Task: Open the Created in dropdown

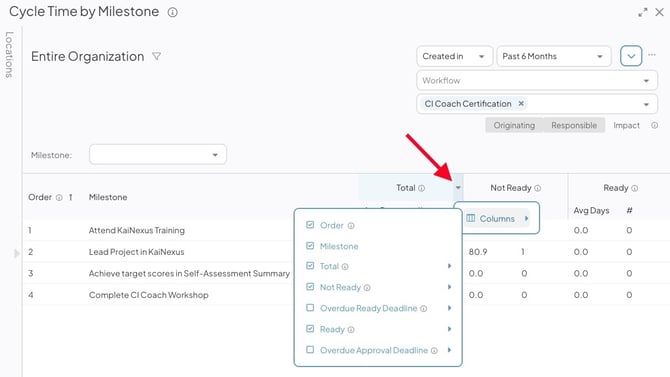Action: [454, 56]
